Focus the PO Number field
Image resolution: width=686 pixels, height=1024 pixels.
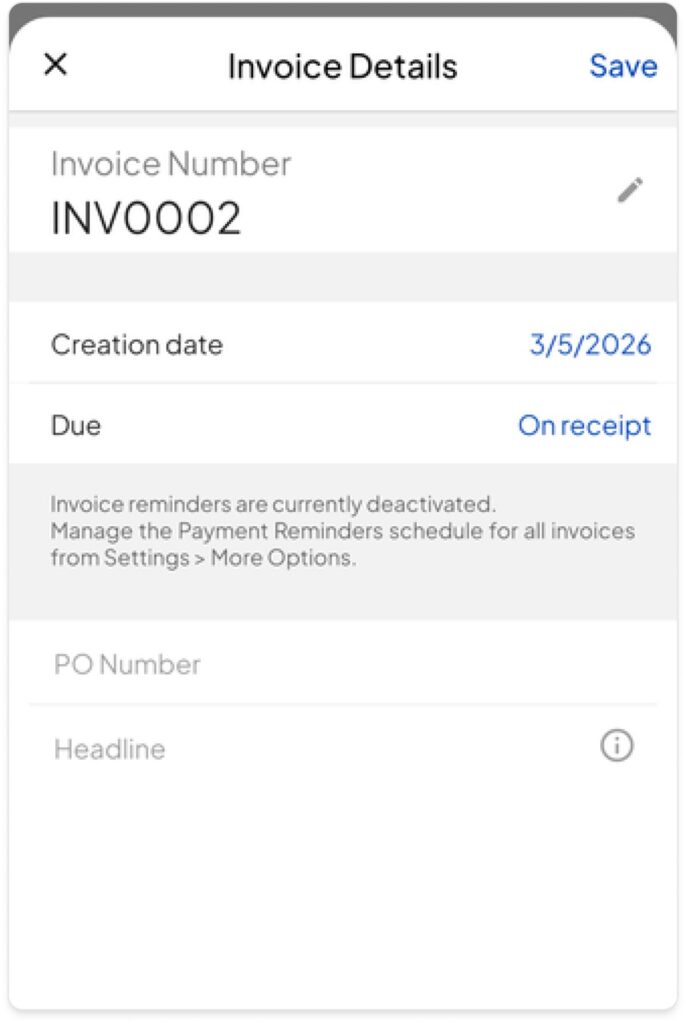tap(300, 665)
